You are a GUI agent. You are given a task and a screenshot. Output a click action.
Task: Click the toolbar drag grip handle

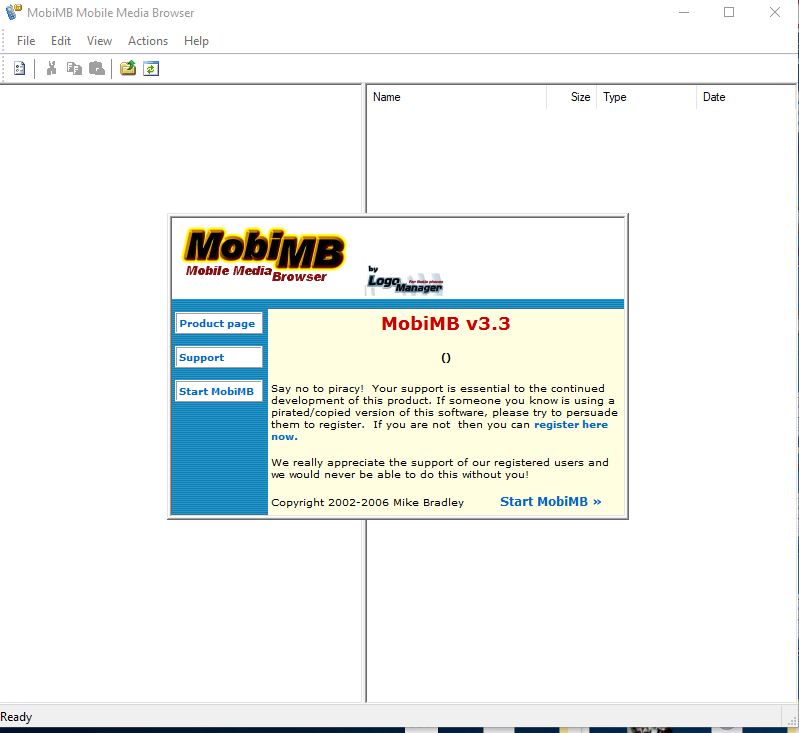pos(3,68)
